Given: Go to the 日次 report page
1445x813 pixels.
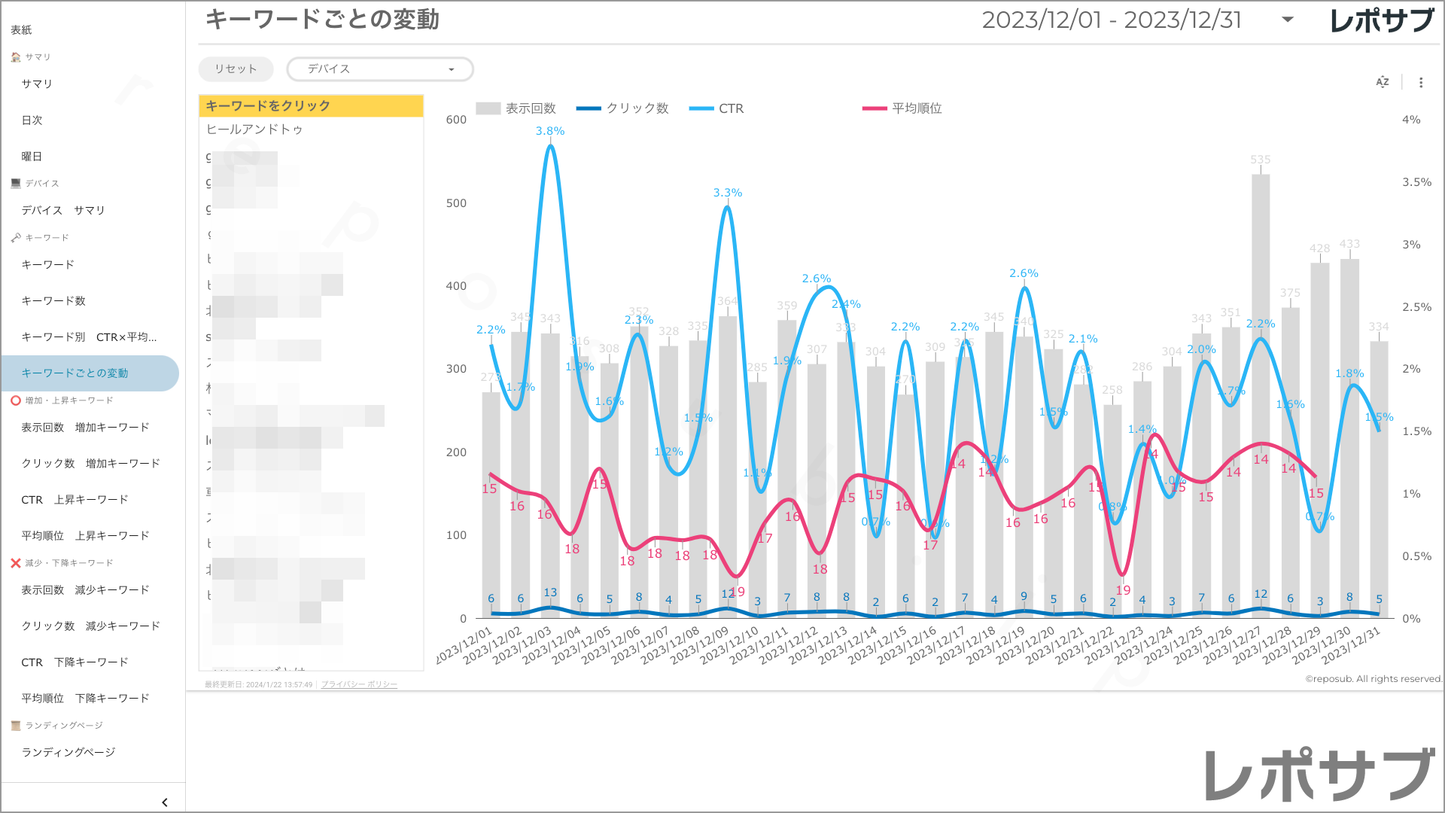Looking at the screenshot, I should tap(32, 120).
